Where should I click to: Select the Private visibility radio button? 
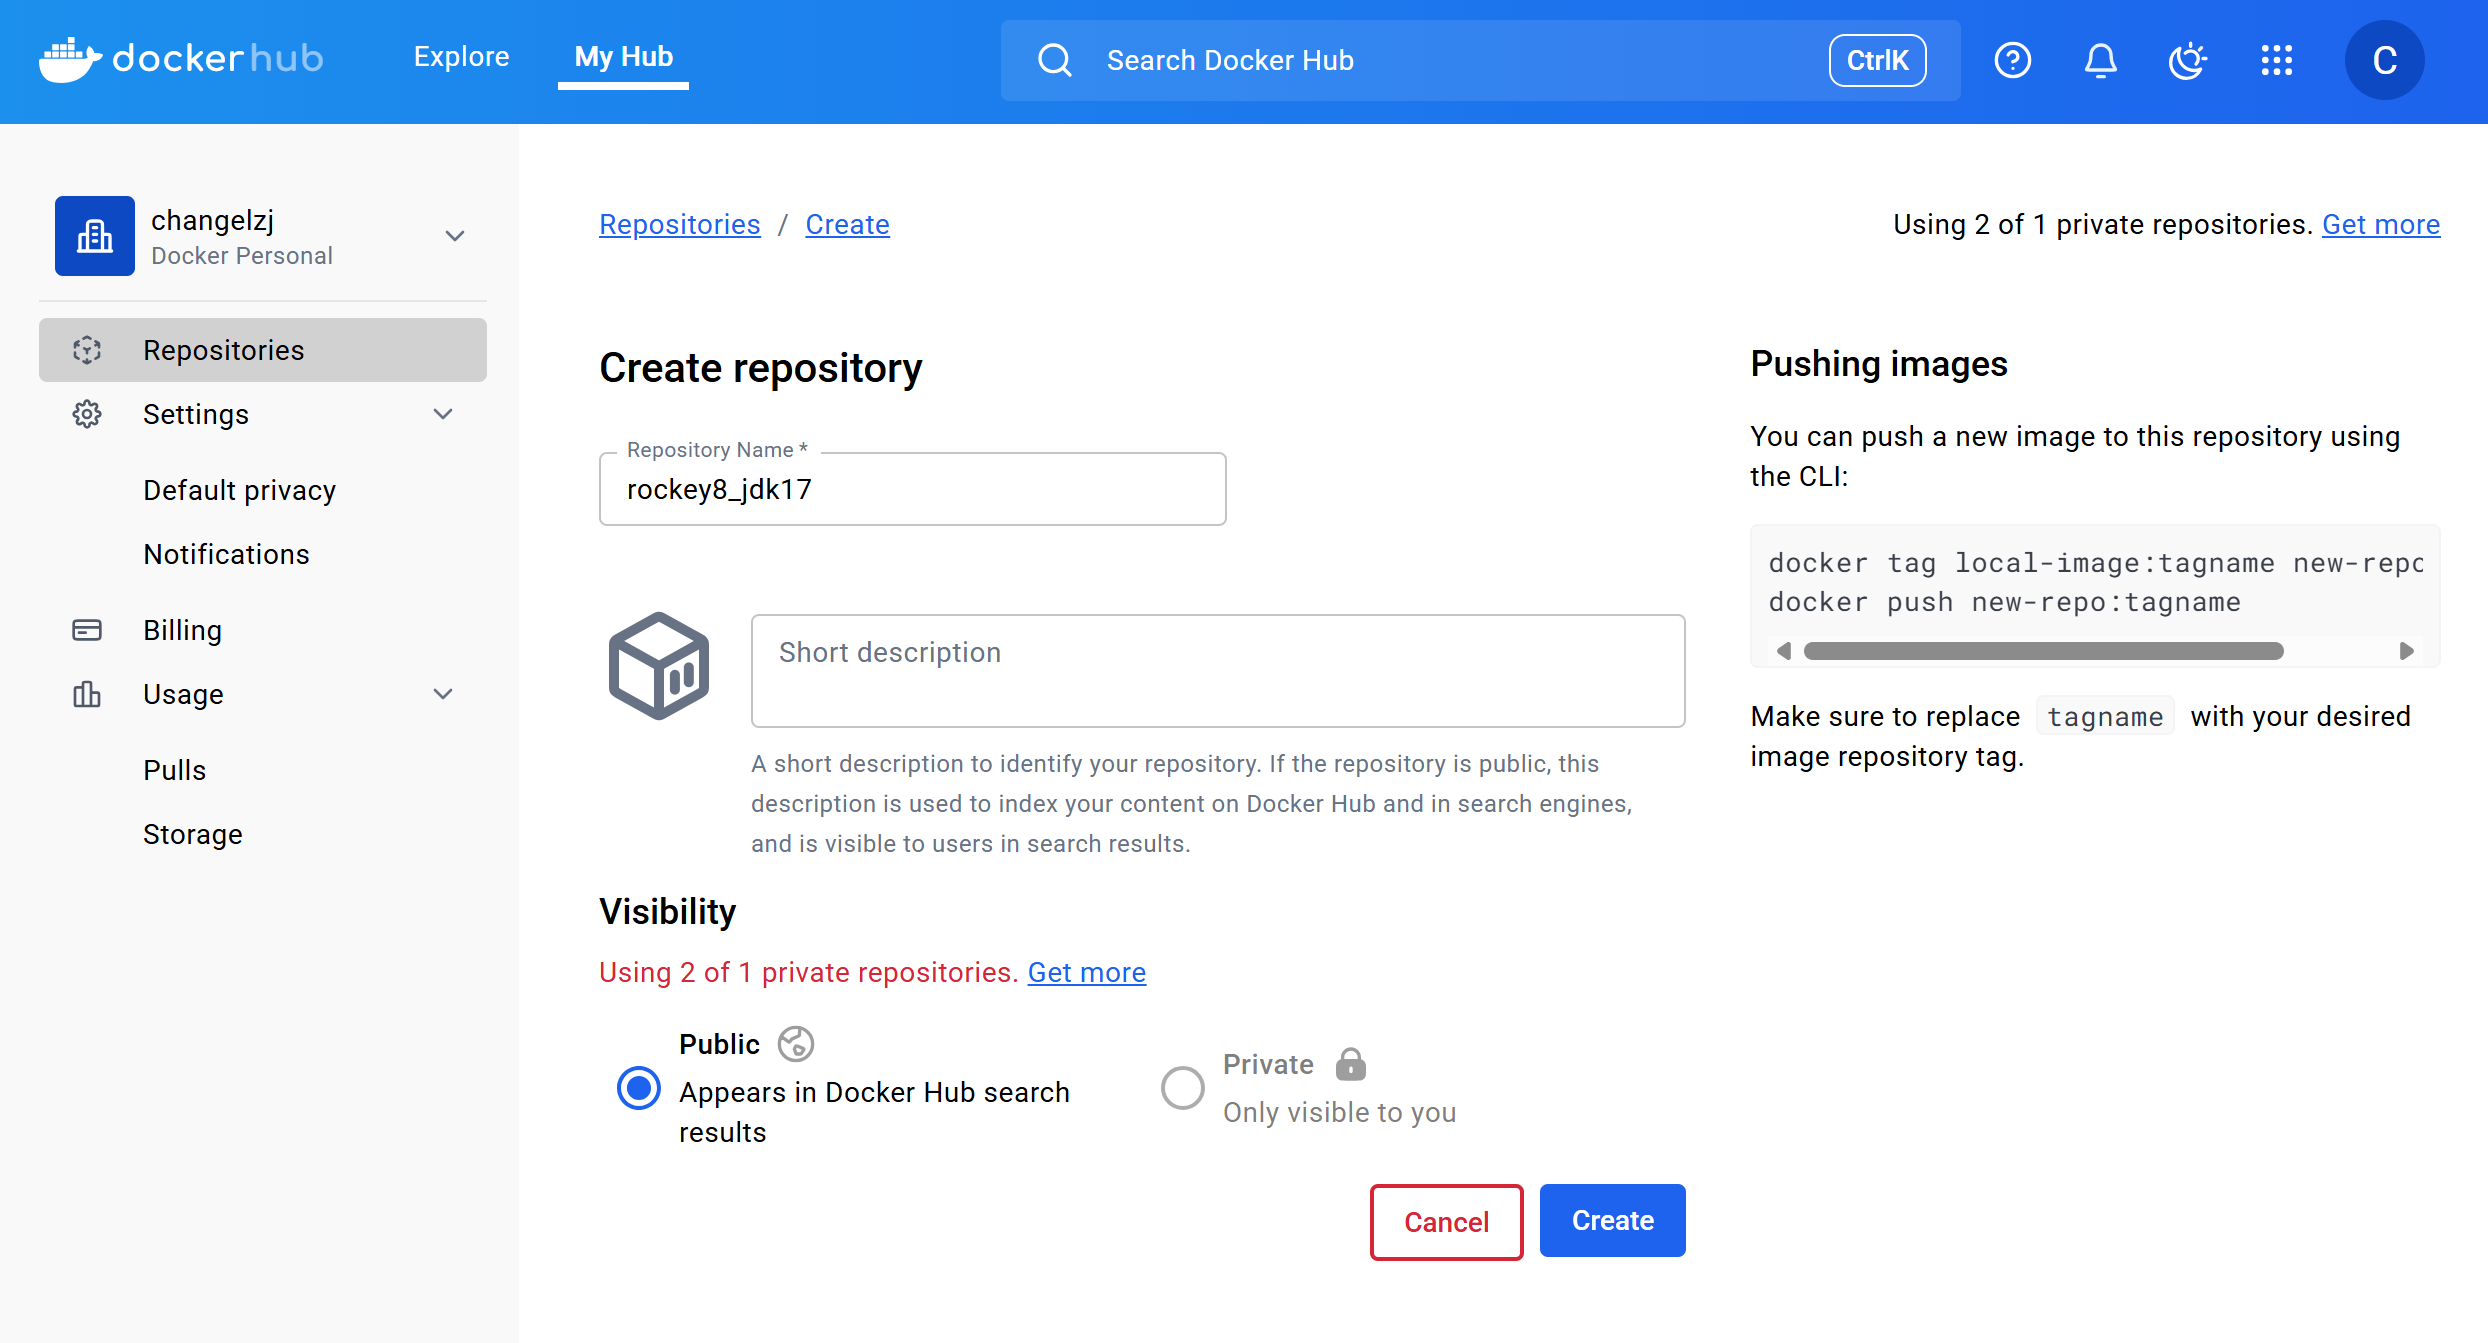pyautogui.click(x=1183, y=1088)
